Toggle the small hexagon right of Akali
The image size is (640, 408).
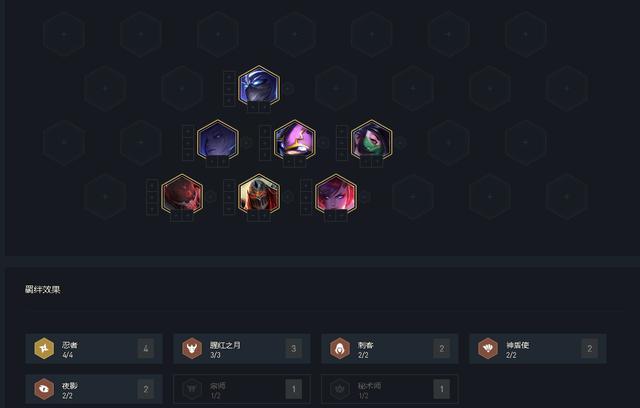[401, 142]
